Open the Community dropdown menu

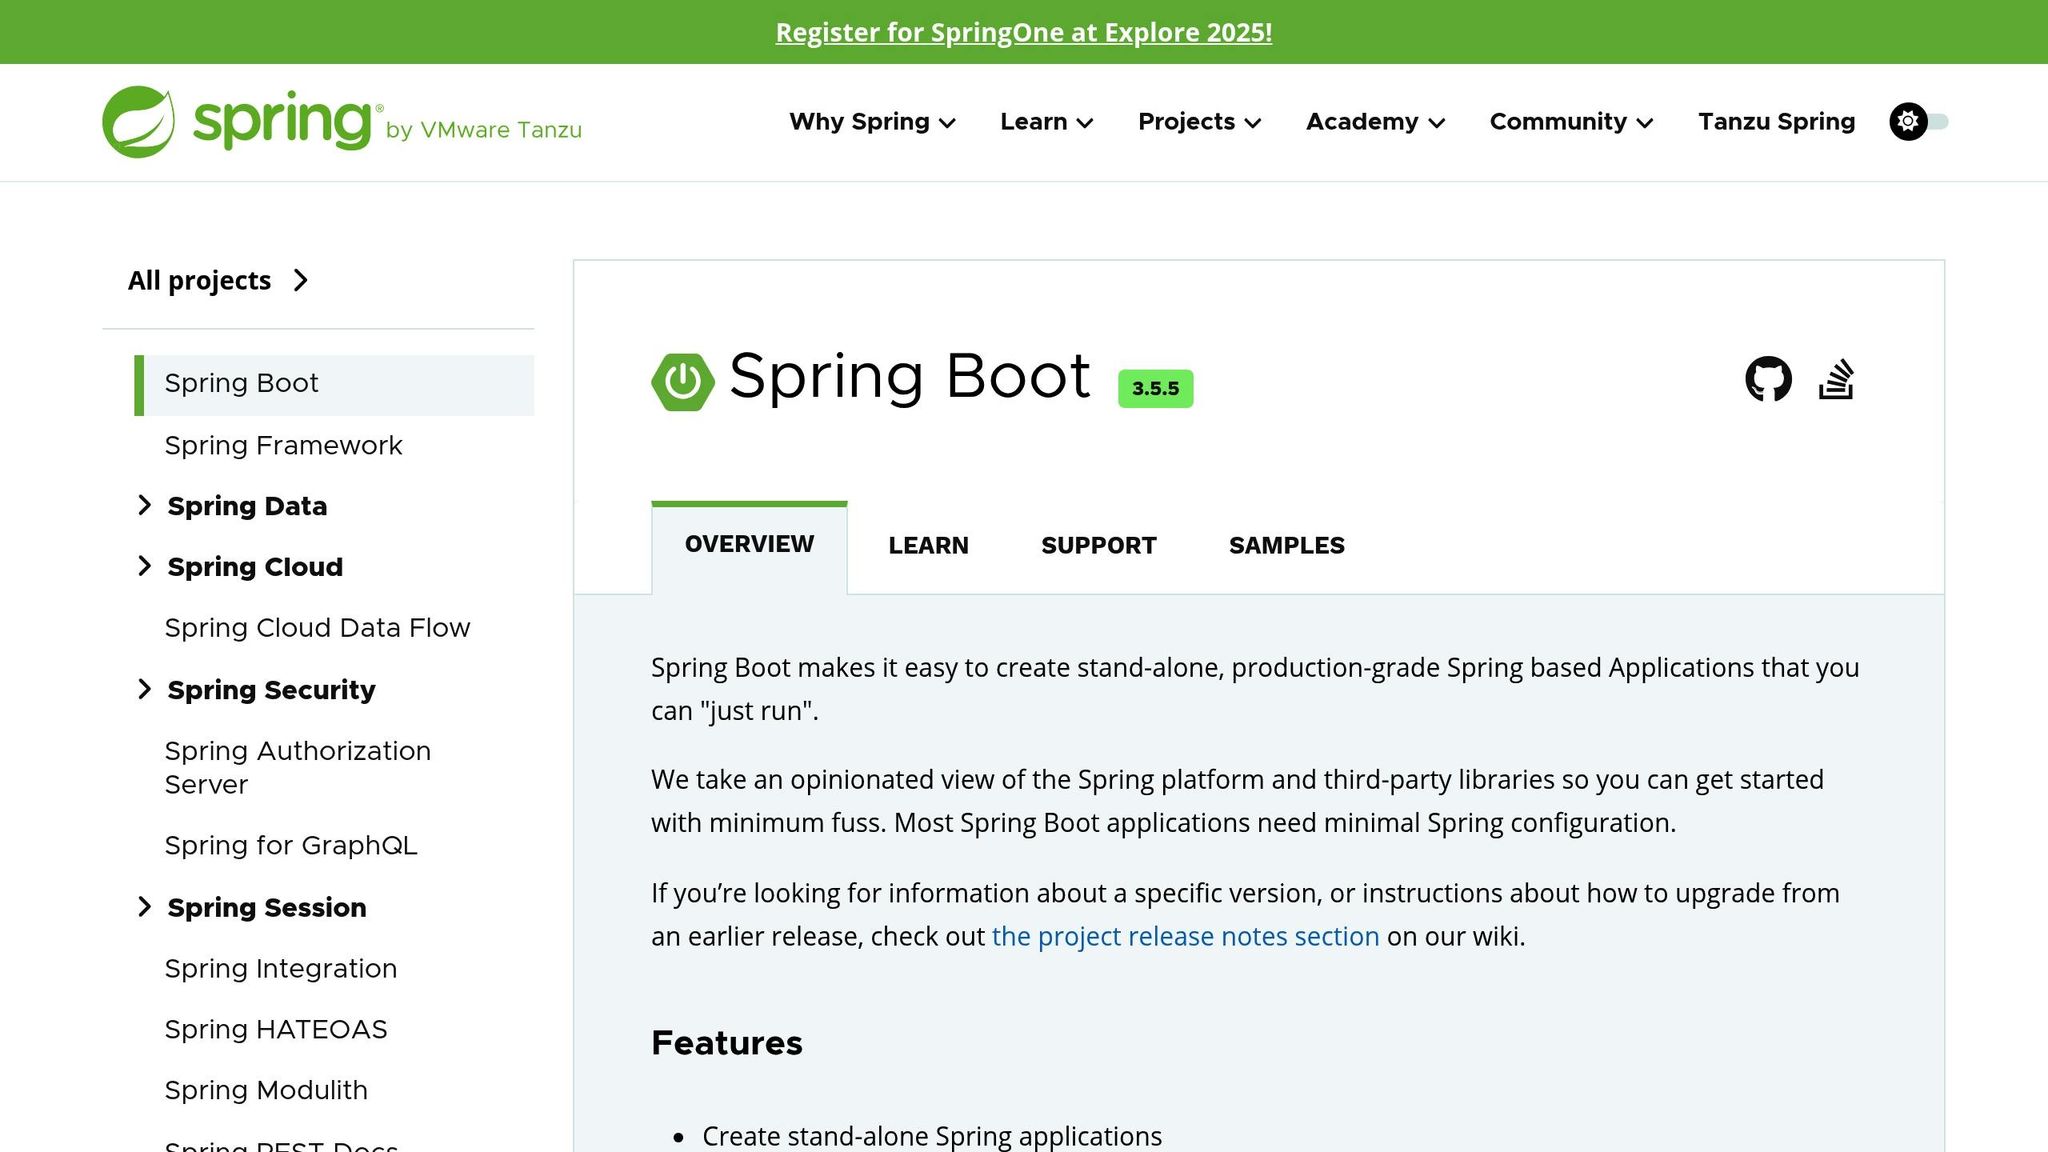point(1571,122)
